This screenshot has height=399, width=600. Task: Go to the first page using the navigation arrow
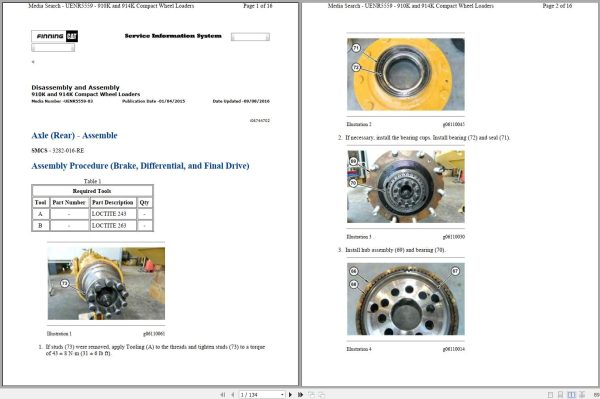(223, 394)
